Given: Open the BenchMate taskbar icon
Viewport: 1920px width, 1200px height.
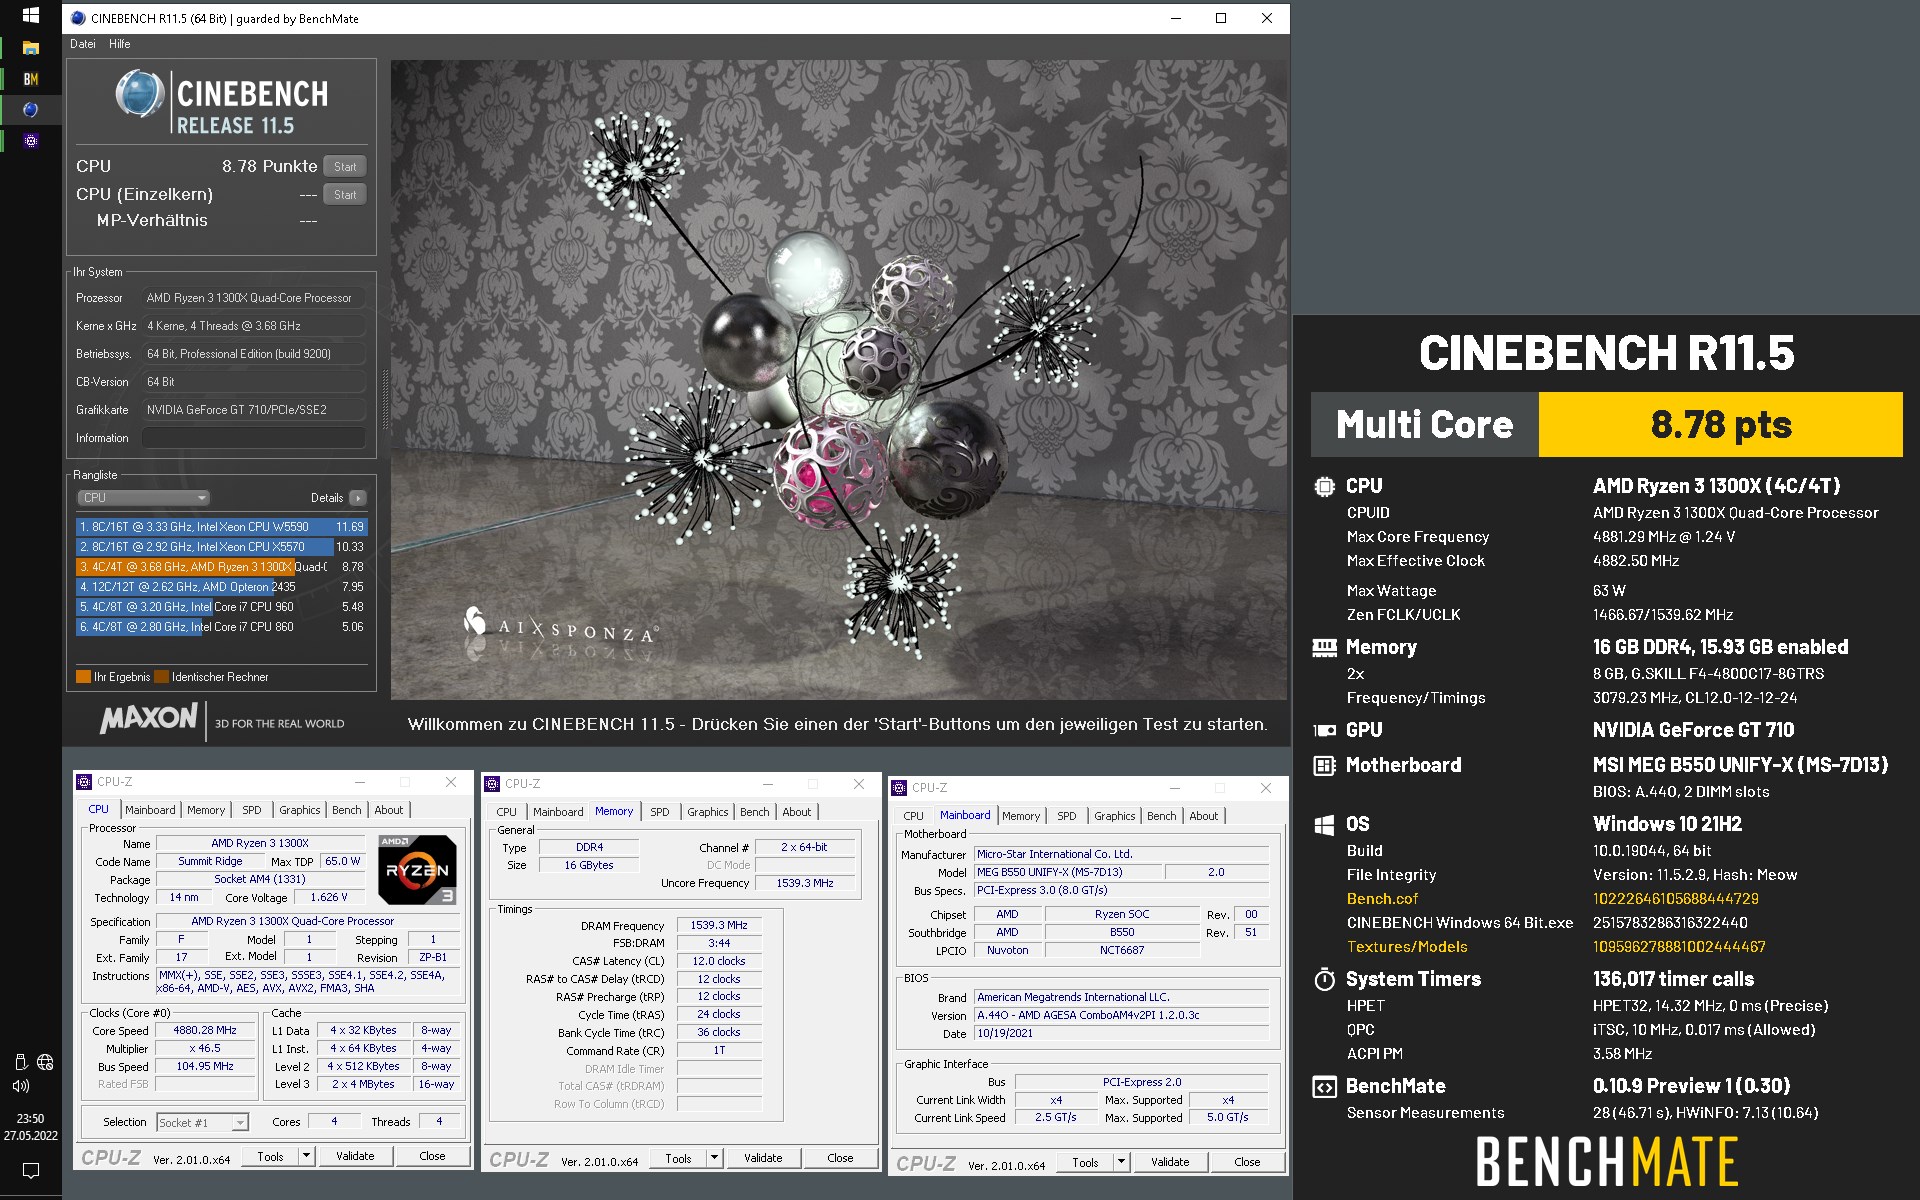Looking at the screenshot, I should coord(30,79).
